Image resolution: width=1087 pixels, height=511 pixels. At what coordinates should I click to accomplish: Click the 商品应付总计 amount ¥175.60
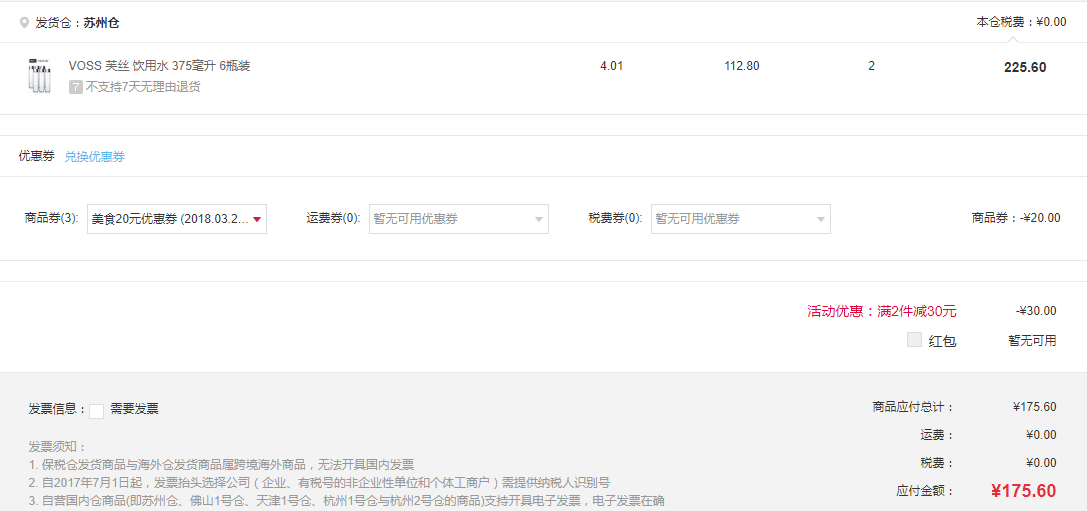(x=1034, y=407)
